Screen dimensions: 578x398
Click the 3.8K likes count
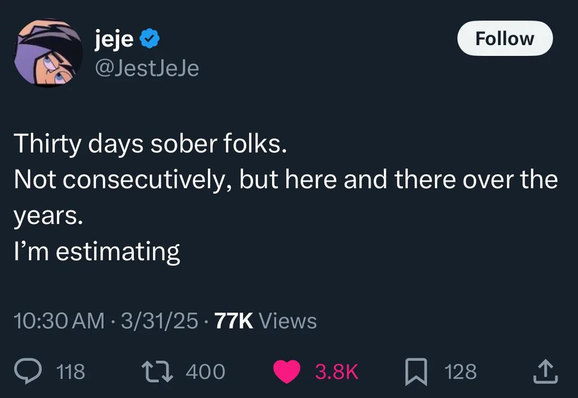click(x=337, y=372)
